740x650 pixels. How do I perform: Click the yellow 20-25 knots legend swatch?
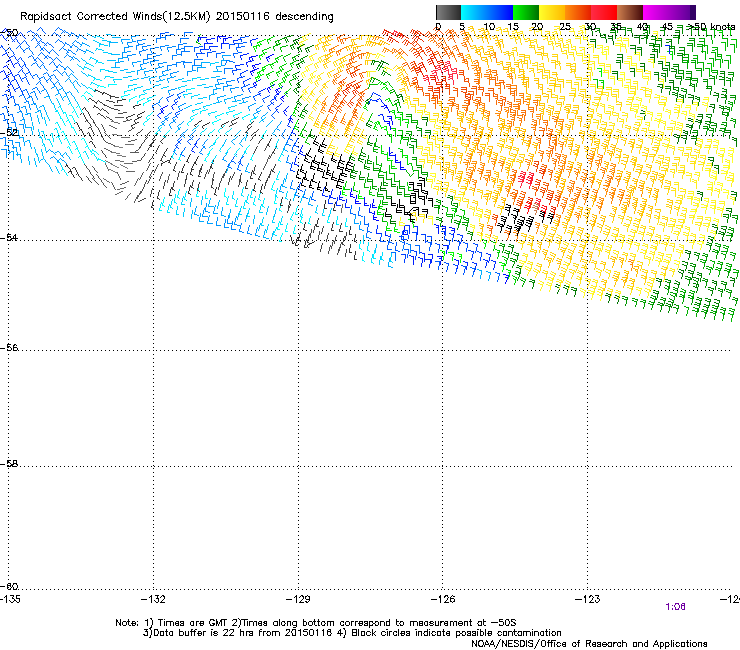click(552, 12)
